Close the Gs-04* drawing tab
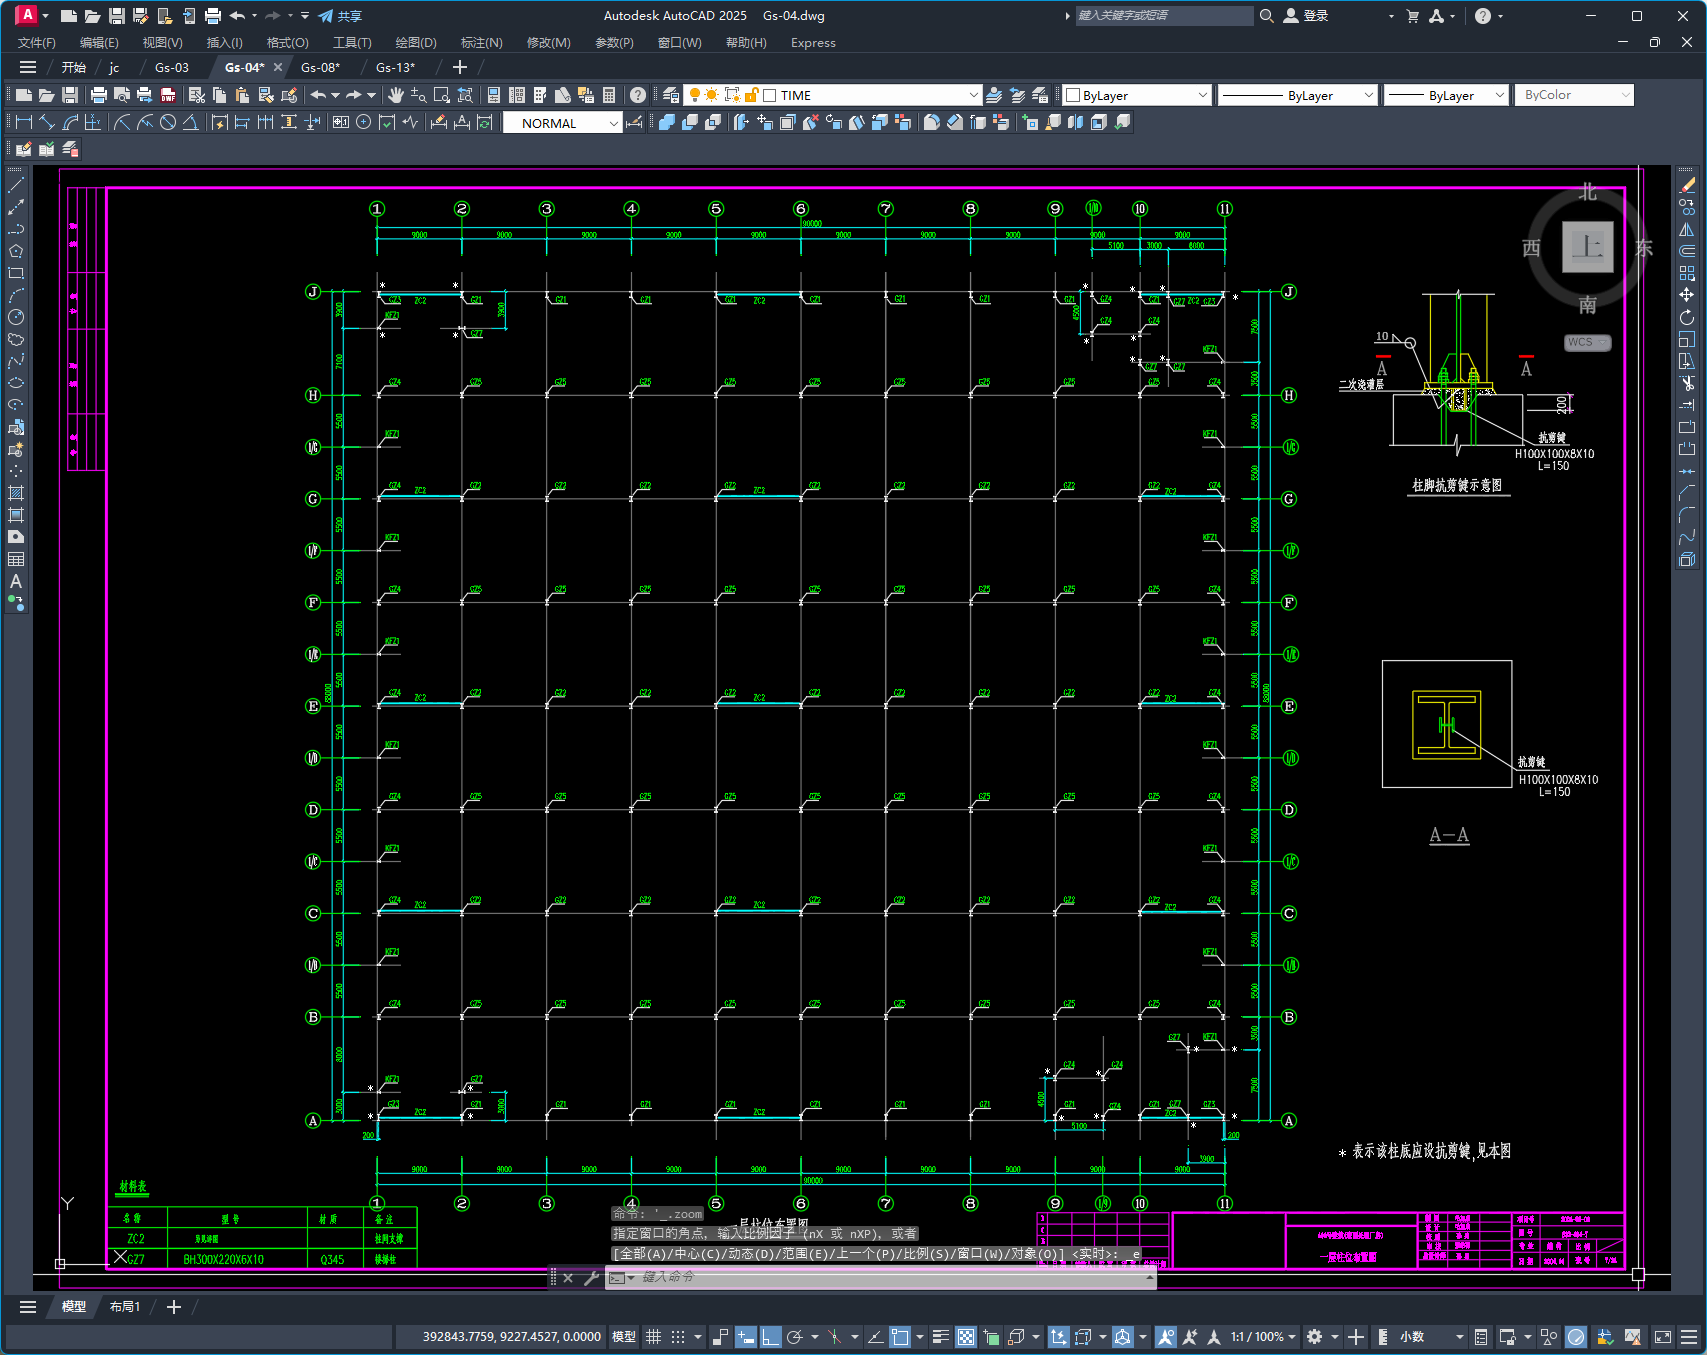Viewport: 1707px width, 1355px height. click(278, 67)
